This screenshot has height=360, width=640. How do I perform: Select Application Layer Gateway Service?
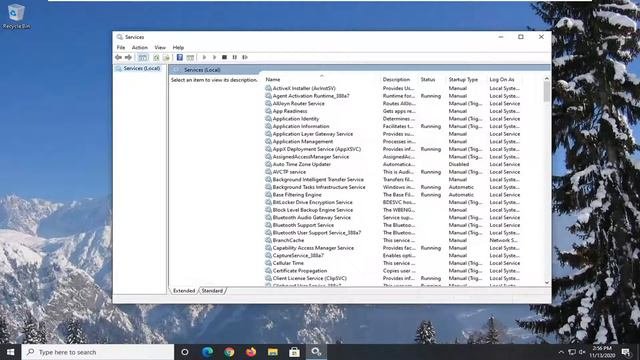[313, 134]
